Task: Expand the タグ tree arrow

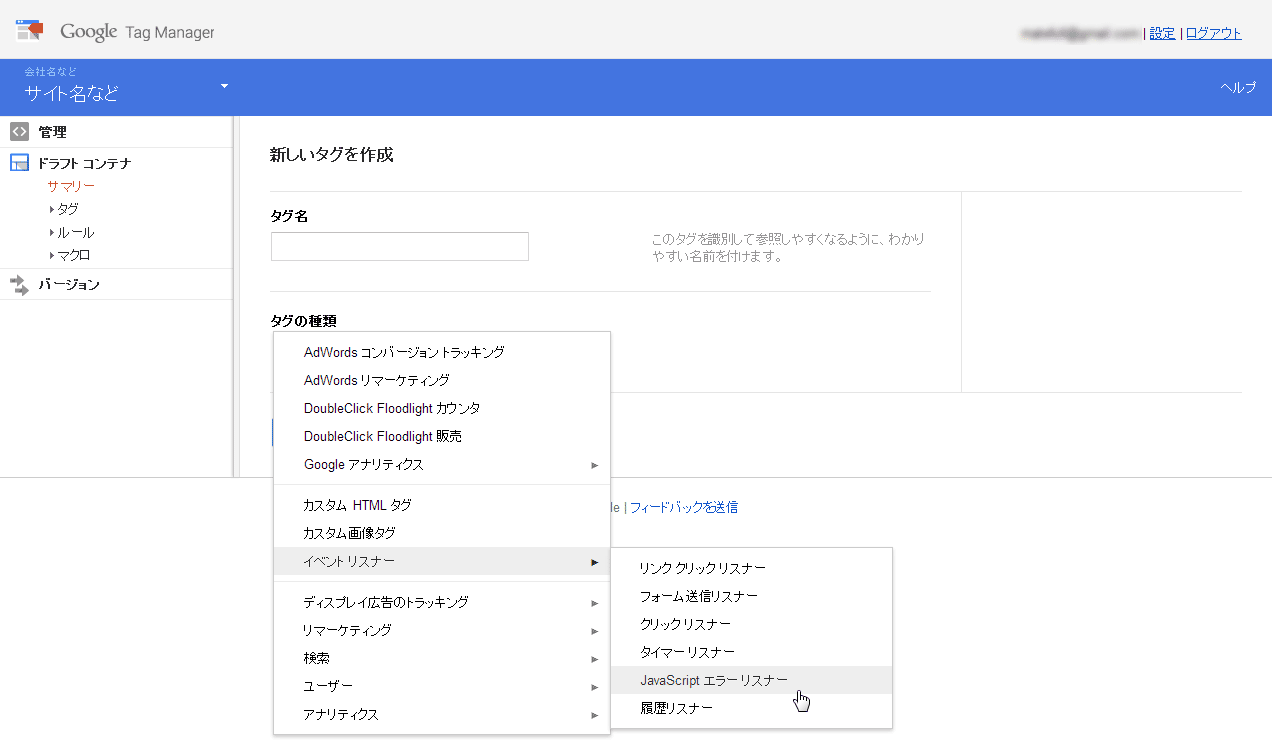Action: click(51, 209)
